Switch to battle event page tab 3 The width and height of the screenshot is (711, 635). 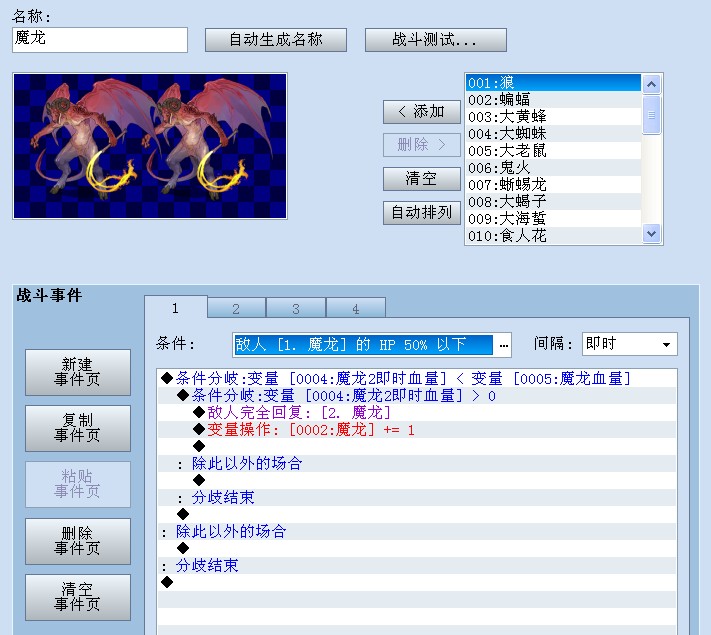click(x=296, y=309)
